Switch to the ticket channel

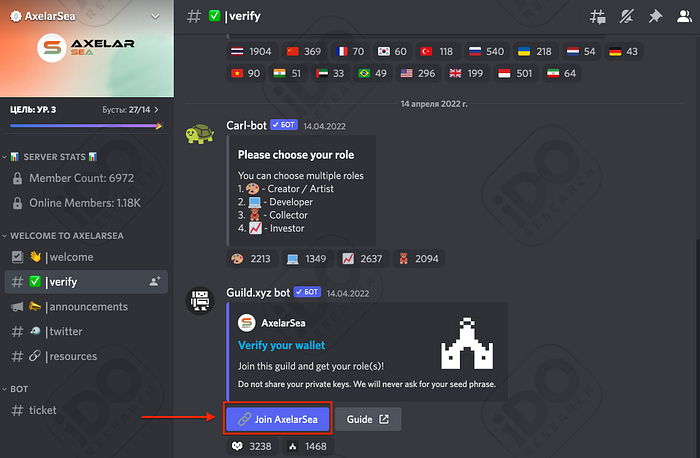86,410
